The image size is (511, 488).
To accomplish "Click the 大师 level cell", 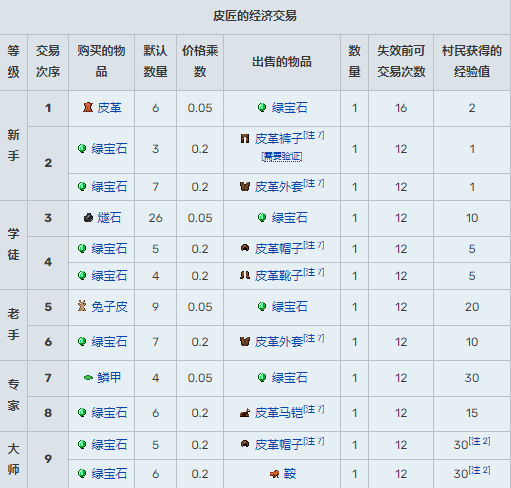I will pyautogui.click(x=14, y=459).
